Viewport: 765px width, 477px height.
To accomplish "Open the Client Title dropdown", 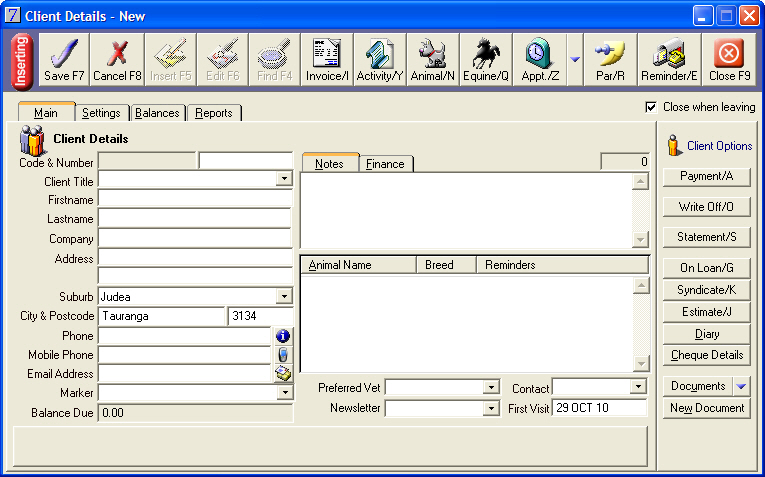I will [x=284, y=179].
